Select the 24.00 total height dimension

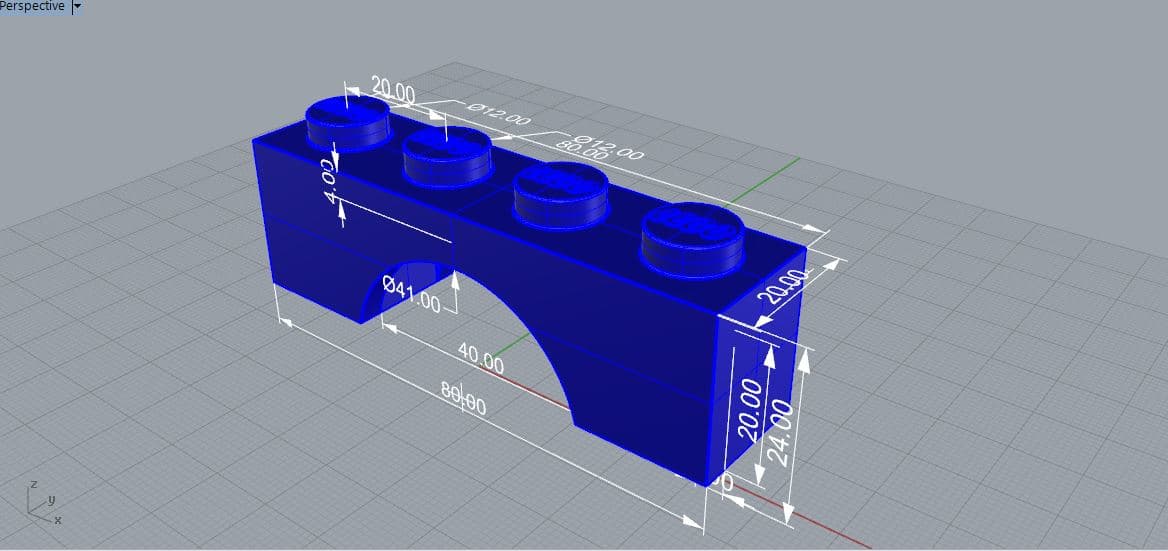click(780, 433)
